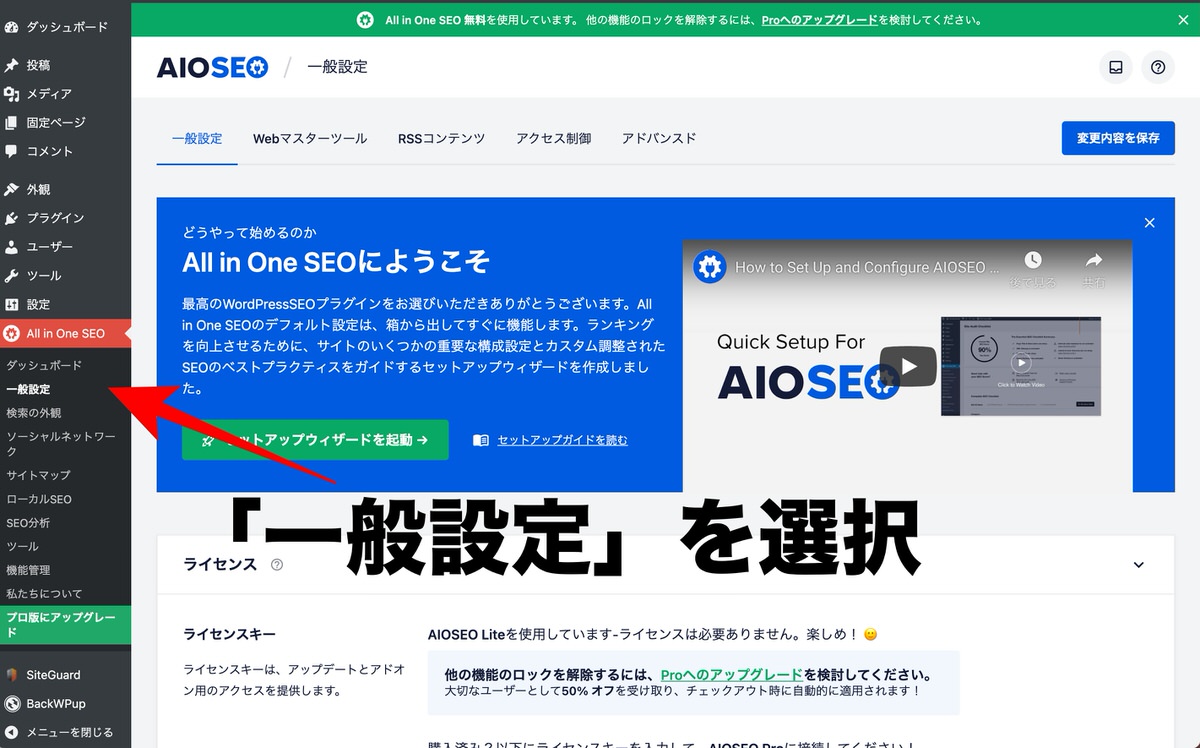Open 私たちについて submenu item
The image size is (1200, 748).
point(44,594)
